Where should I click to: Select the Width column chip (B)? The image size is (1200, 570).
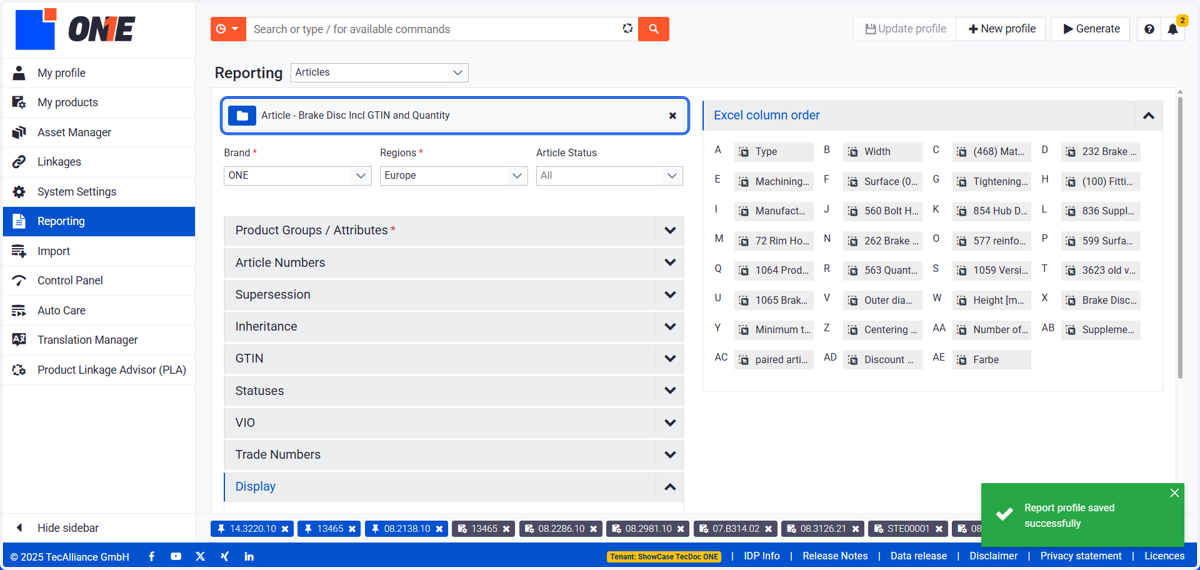[x=882, y=152]
